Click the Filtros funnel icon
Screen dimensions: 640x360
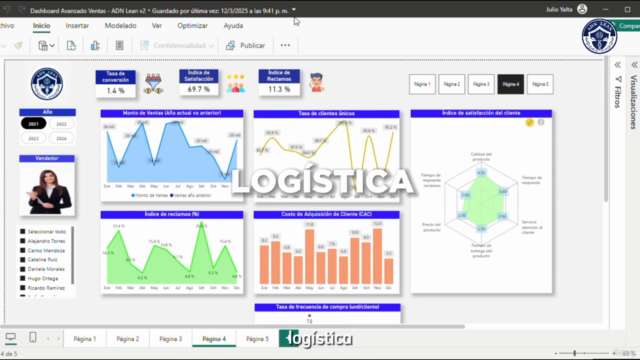(618, 79)
